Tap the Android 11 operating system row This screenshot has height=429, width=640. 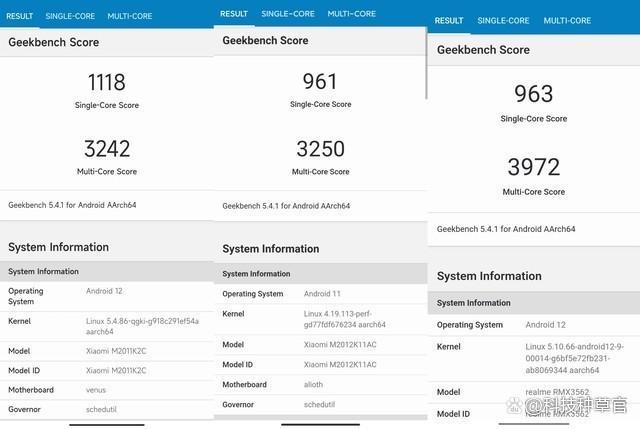pos(321,294)
